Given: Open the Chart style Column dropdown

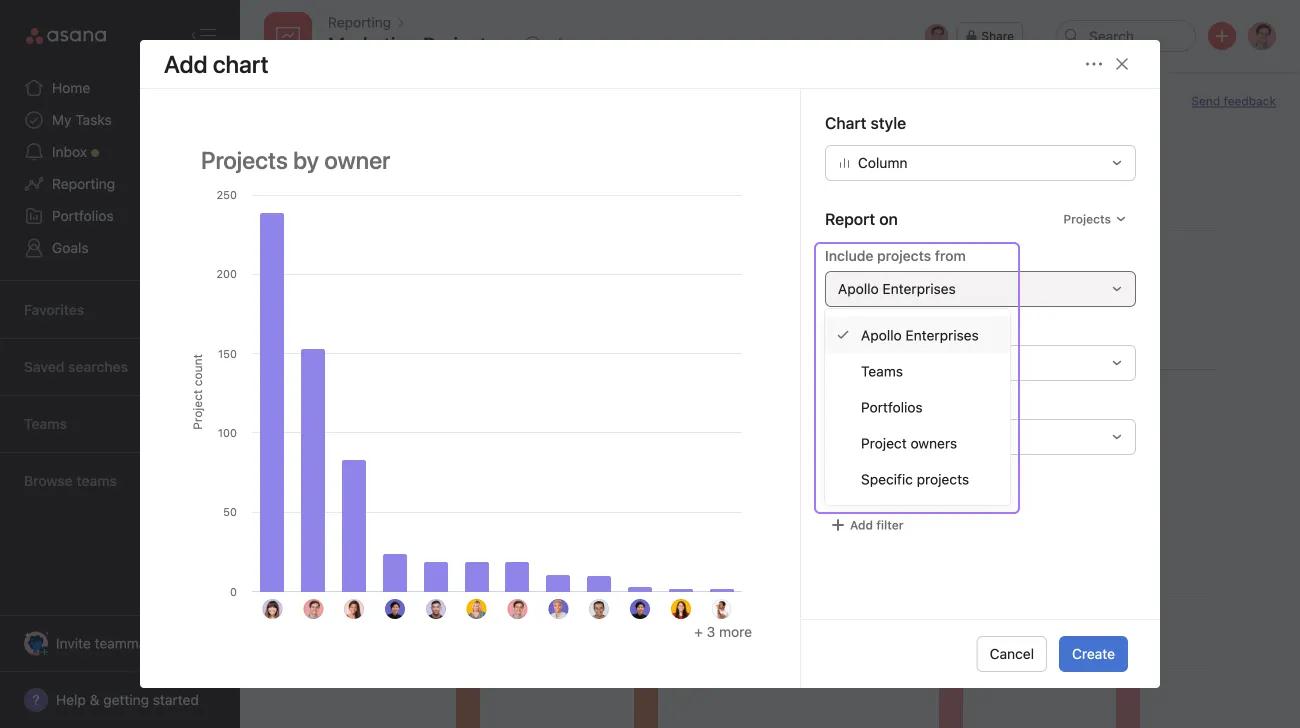Looking at the screenshot, I should (979, 162).
